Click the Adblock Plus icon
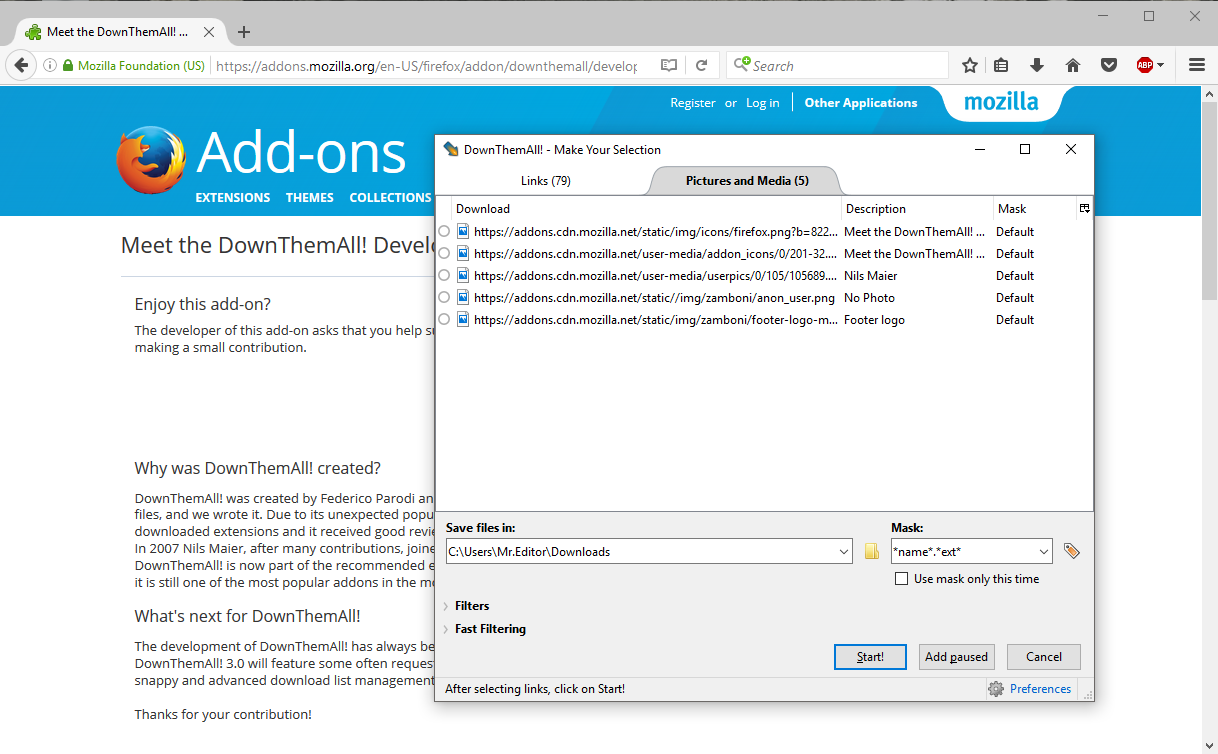The height and width of the screenshot is (754, 1218). [1145, 66]
